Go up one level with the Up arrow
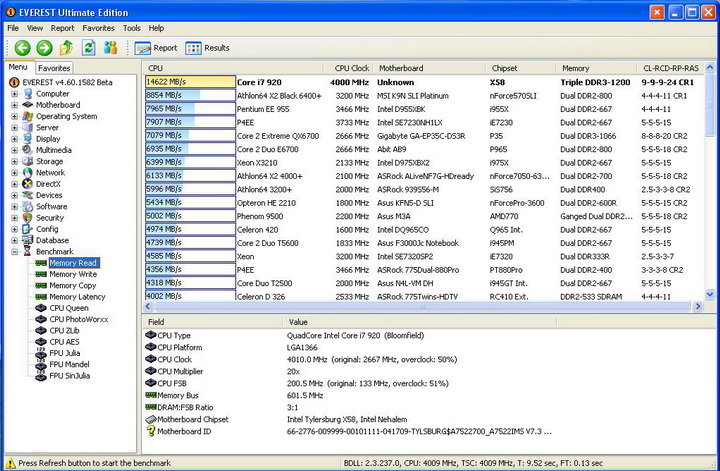The image size is (720, 471). (x=67, y=47)
